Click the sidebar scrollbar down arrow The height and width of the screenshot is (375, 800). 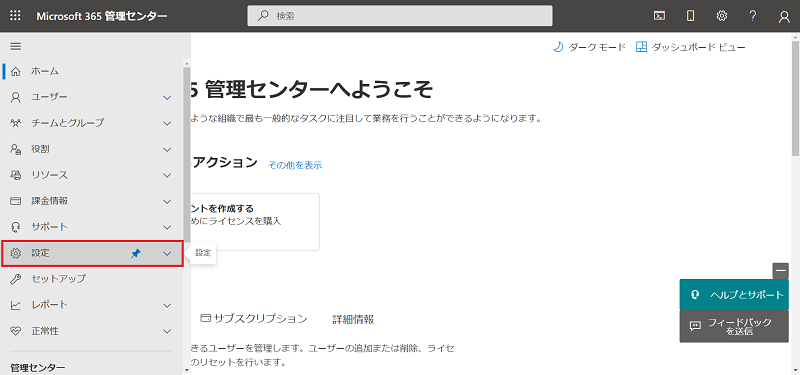pos(186,370)
